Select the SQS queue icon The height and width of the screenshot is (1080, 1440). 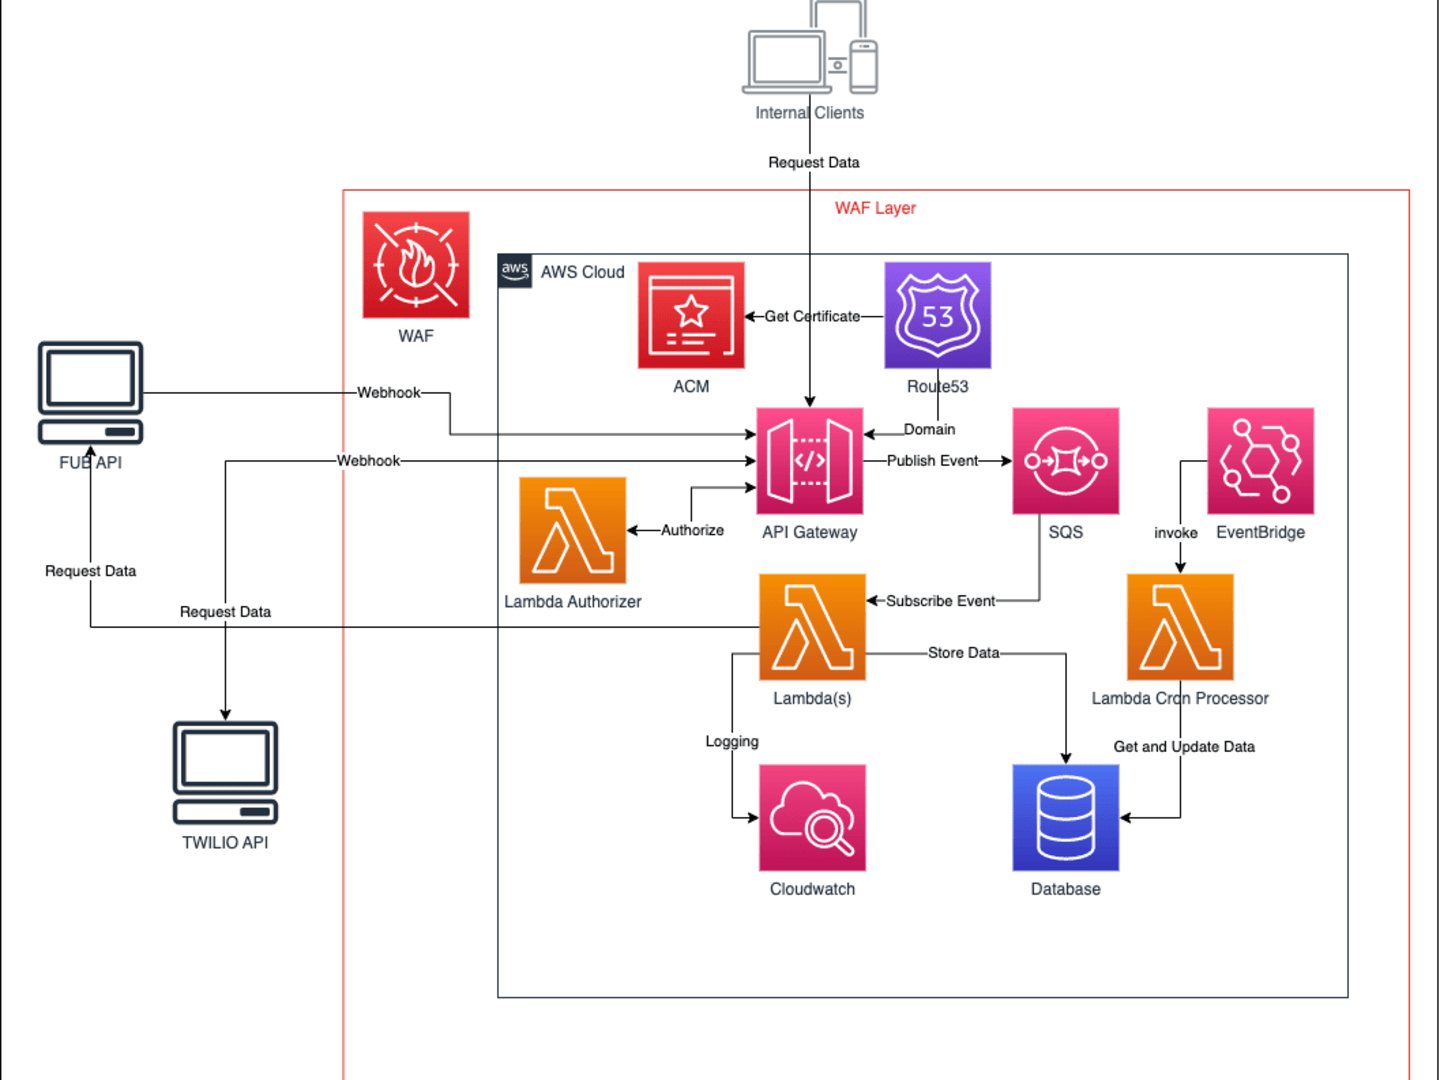1066,461
